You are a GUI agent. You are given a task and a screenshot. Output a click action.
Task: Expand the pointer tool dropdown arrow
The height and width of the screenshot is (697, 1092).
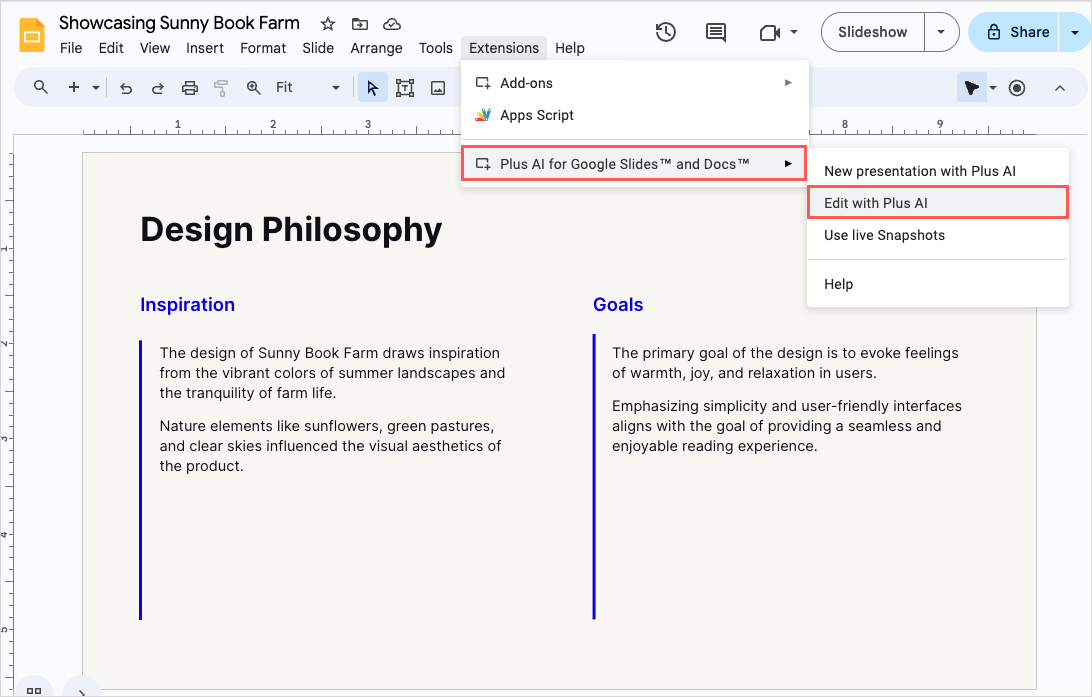click(993, 88)
